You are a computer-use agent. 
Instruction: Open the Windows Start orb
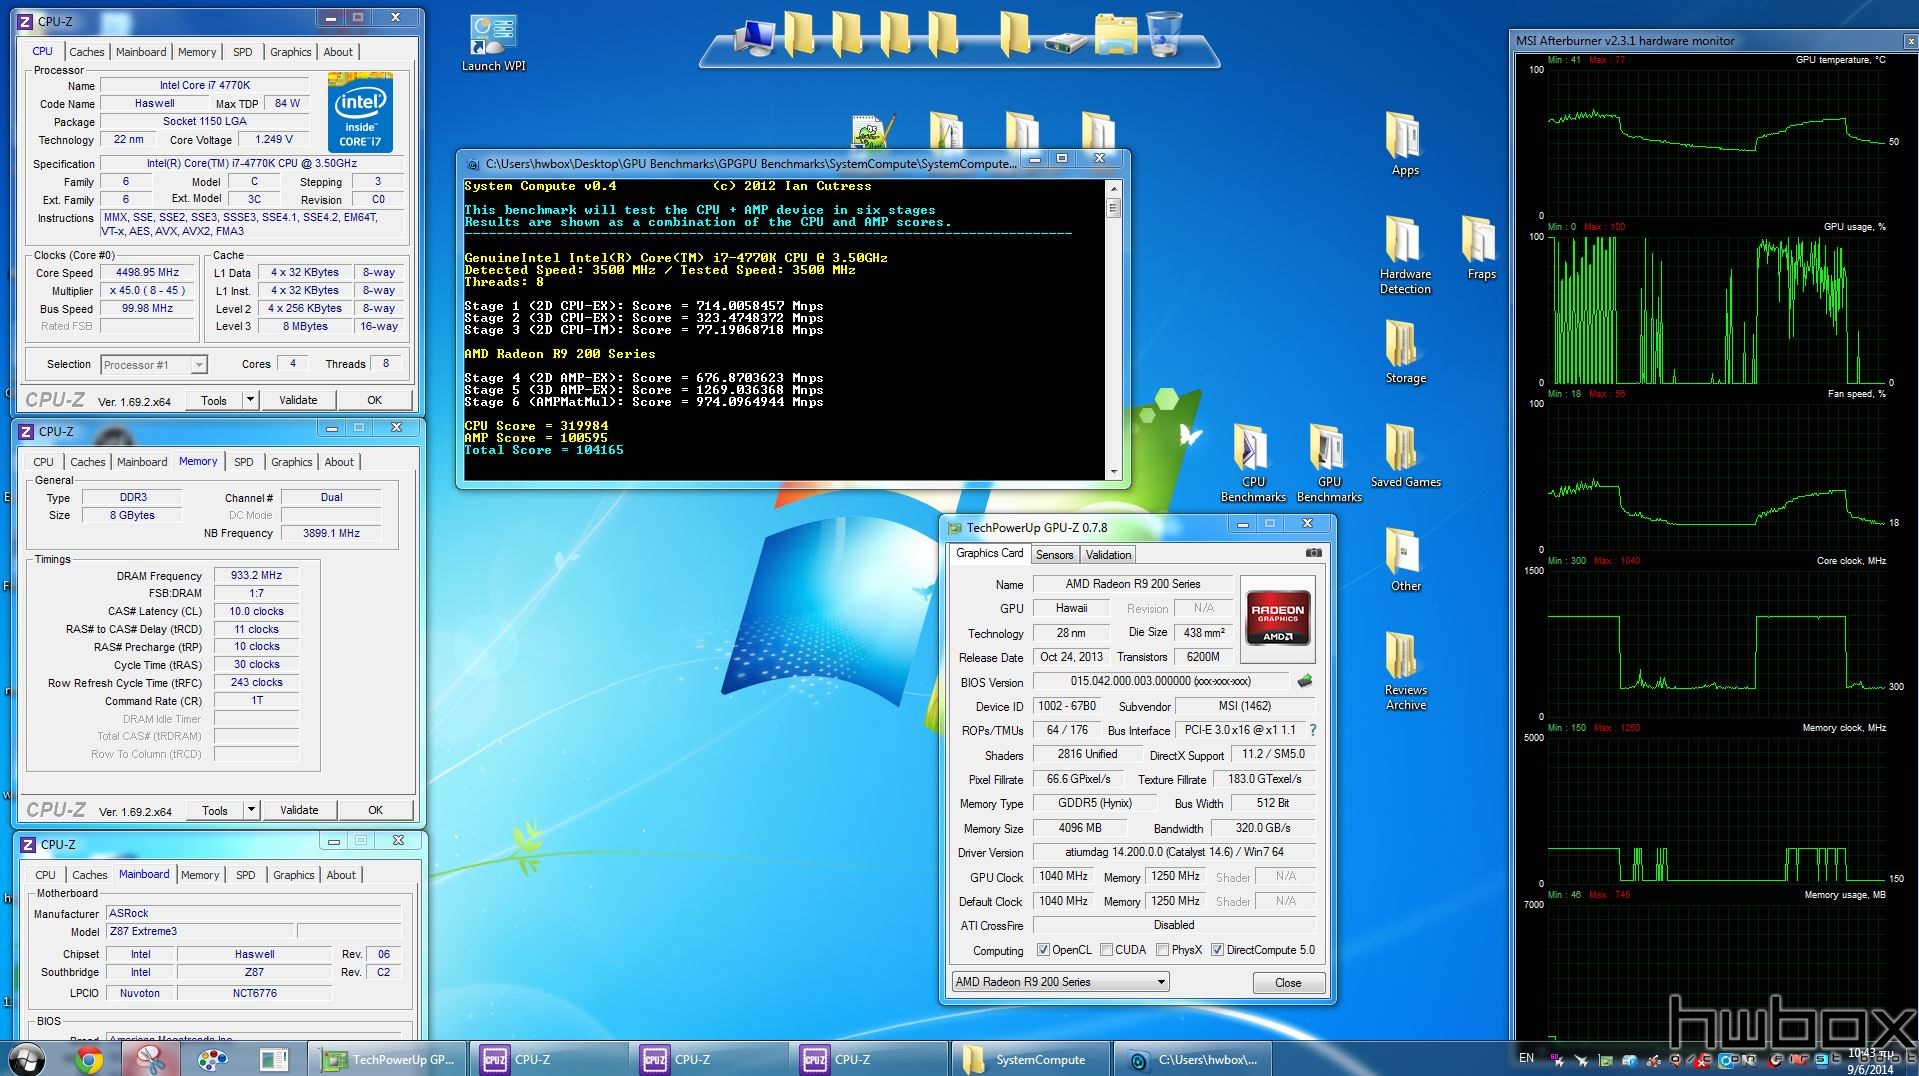[27, 1059]
